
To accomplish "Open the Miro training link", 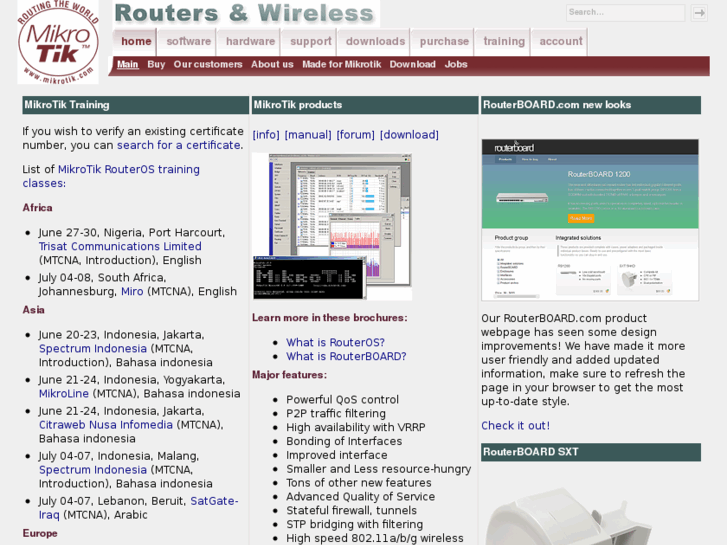I will (132, 291).
